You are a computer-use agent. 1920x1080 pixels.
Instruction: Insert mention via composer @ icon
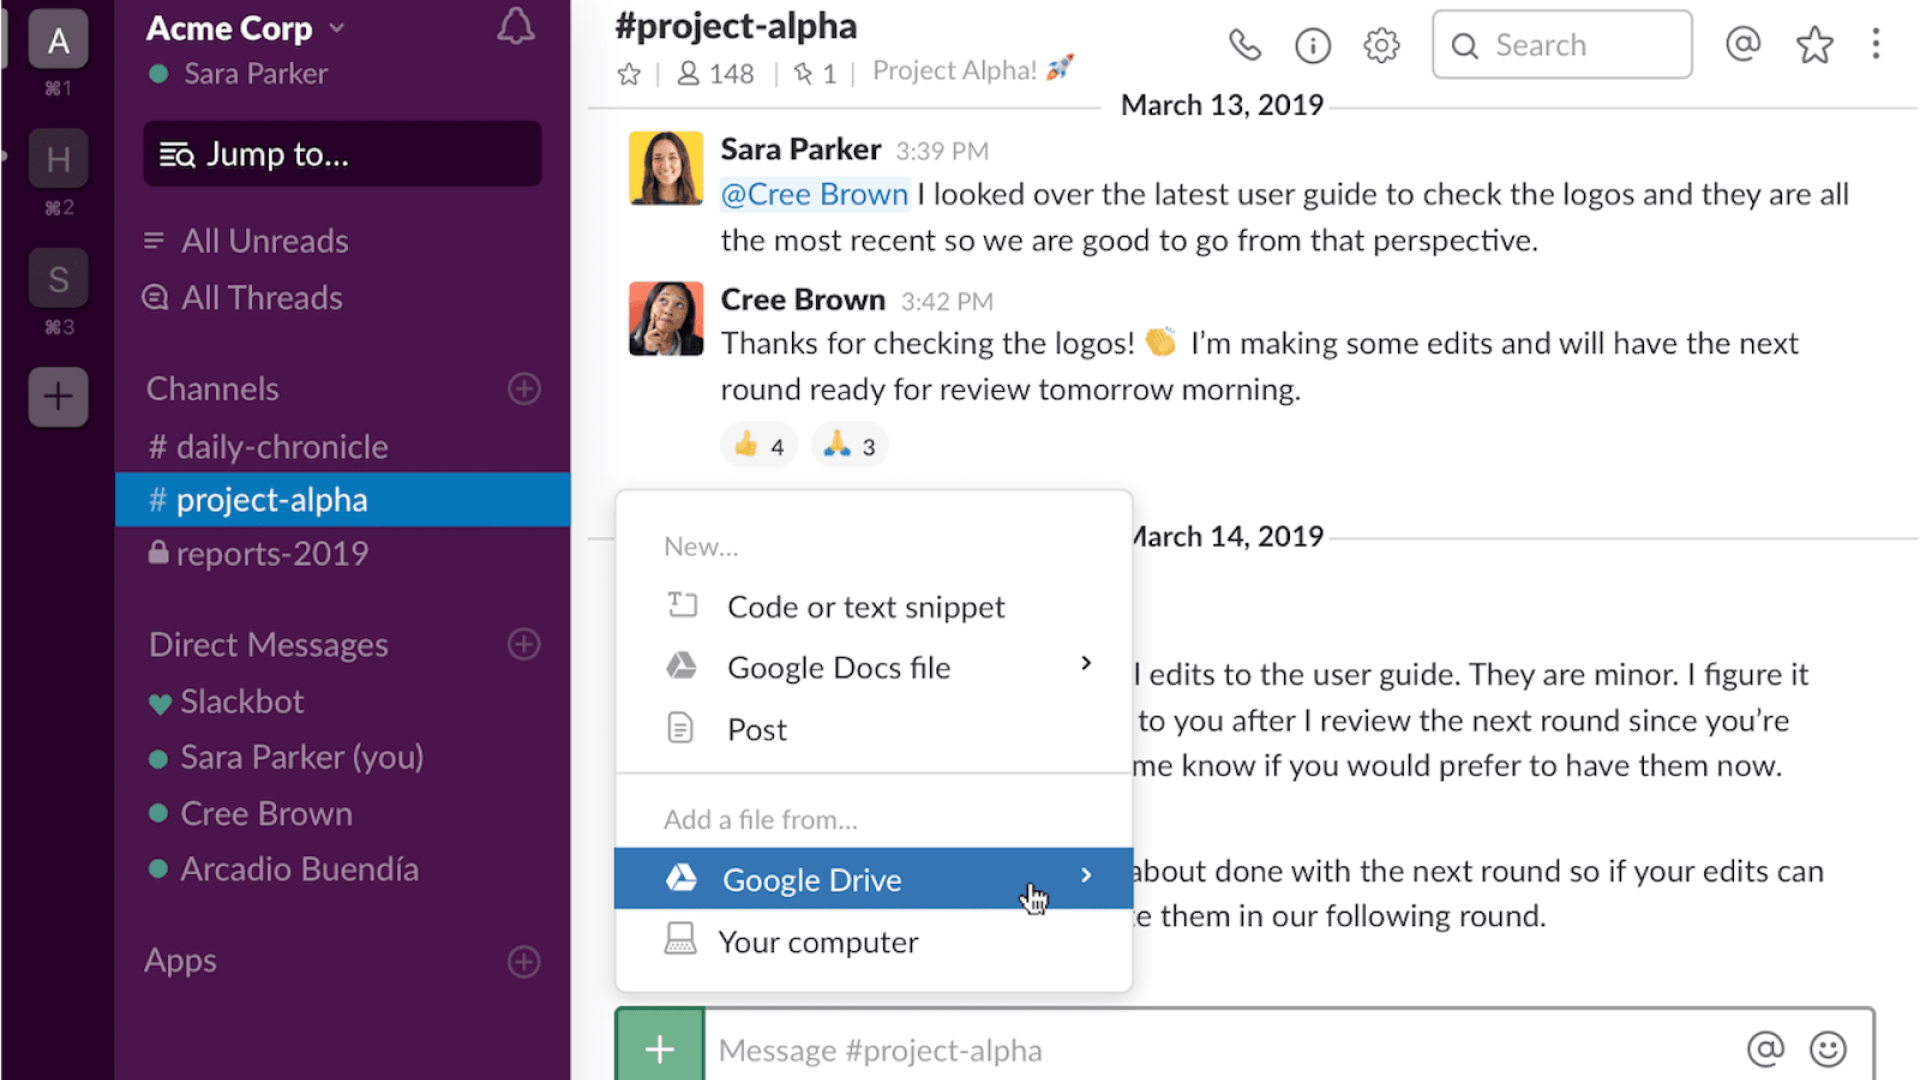1766,1049
